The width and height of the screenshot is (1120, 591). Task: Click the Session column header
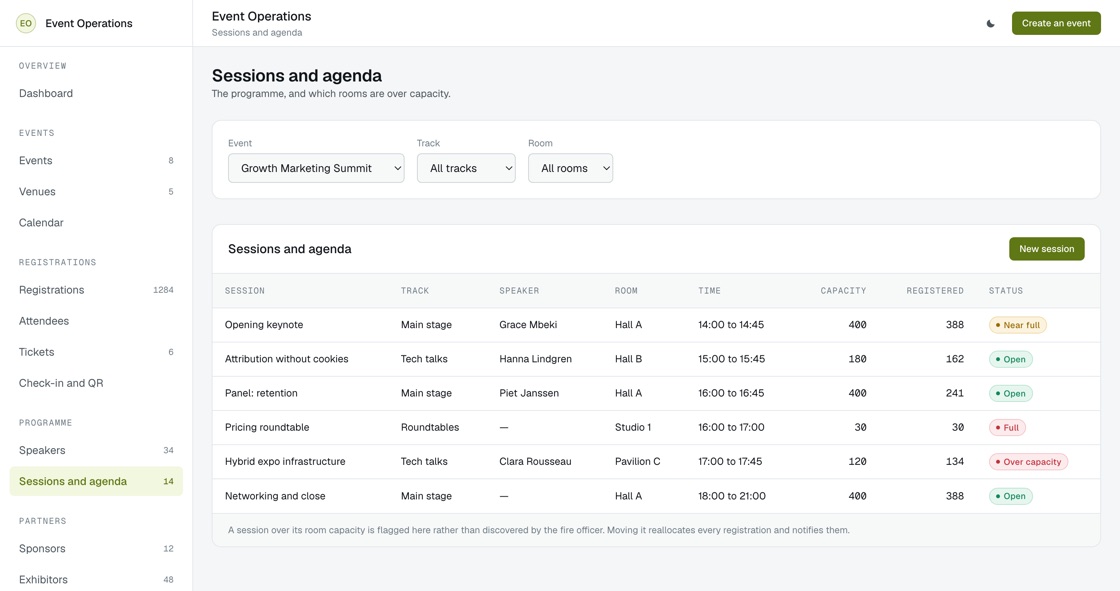coord(245,291)
